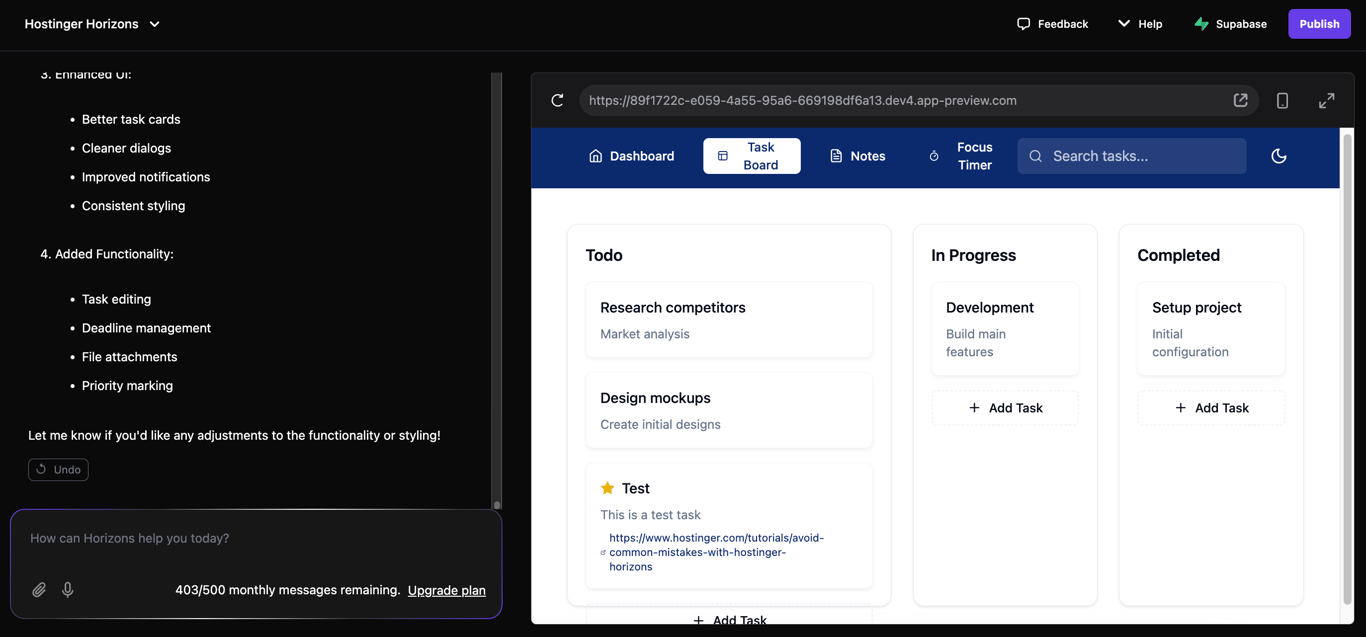Image resolution: width=1366 pixels, height=637 pixels.
Task: Click the Publish button
Action: tap(1319, 23)
